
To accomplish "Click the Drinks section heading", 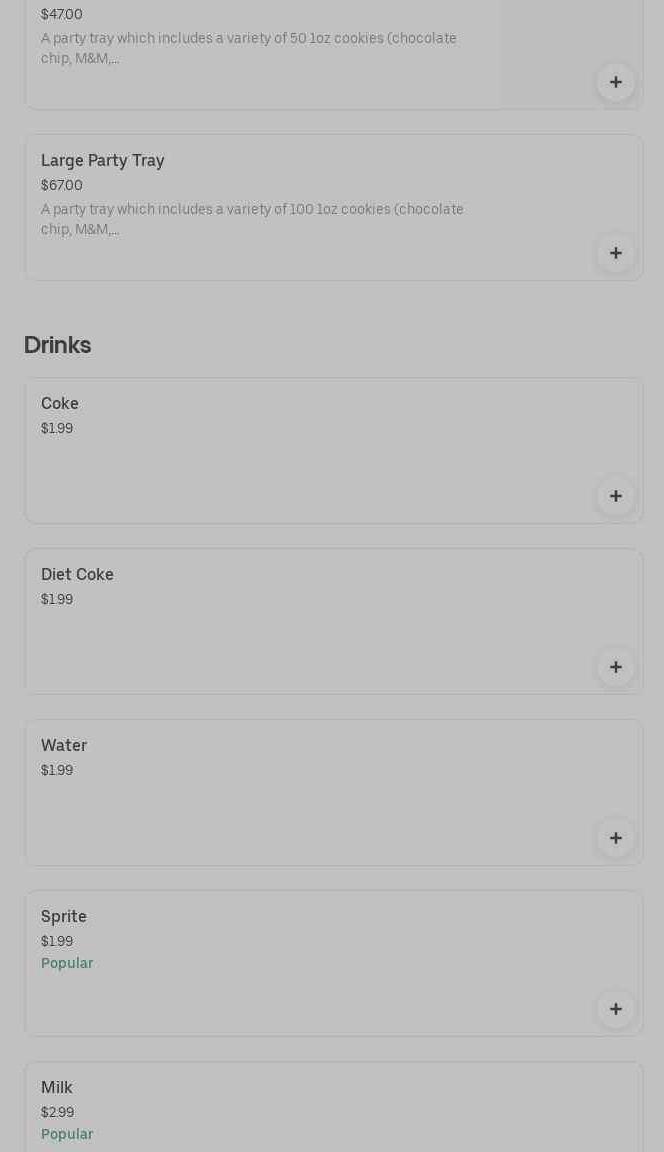I will (x=58, y=345).
